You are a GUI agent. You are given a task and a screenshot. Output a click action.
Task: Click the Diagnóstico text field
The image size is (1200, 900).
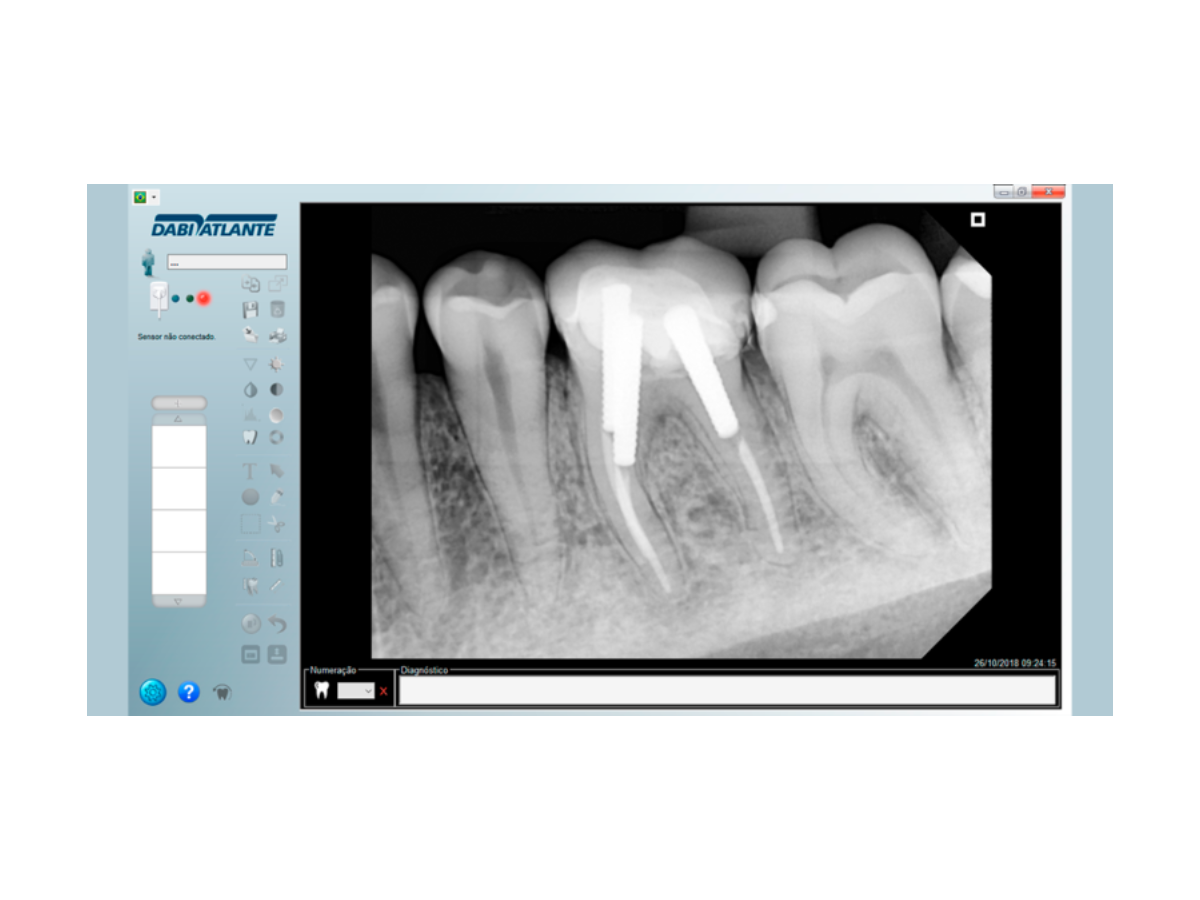tap(727, 690)
